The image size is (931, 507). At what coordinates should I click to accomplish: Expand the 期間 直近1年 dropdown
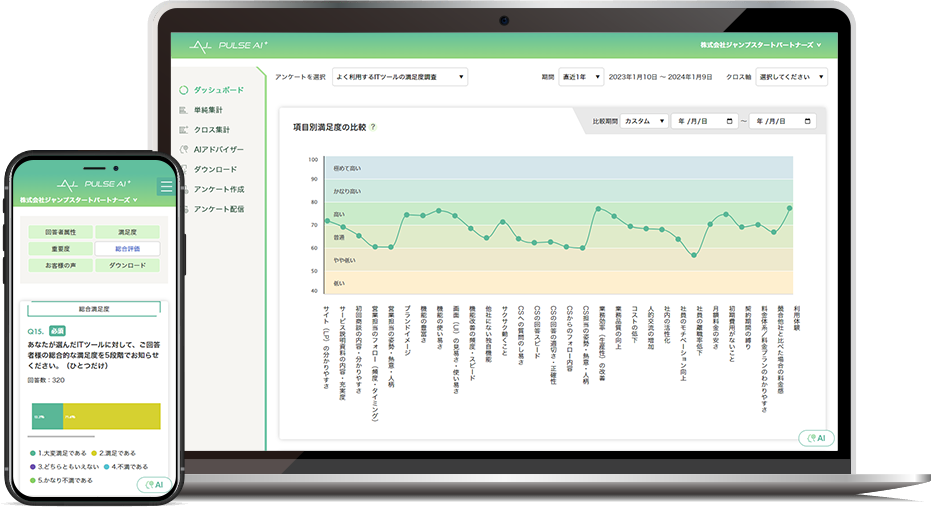581,77
